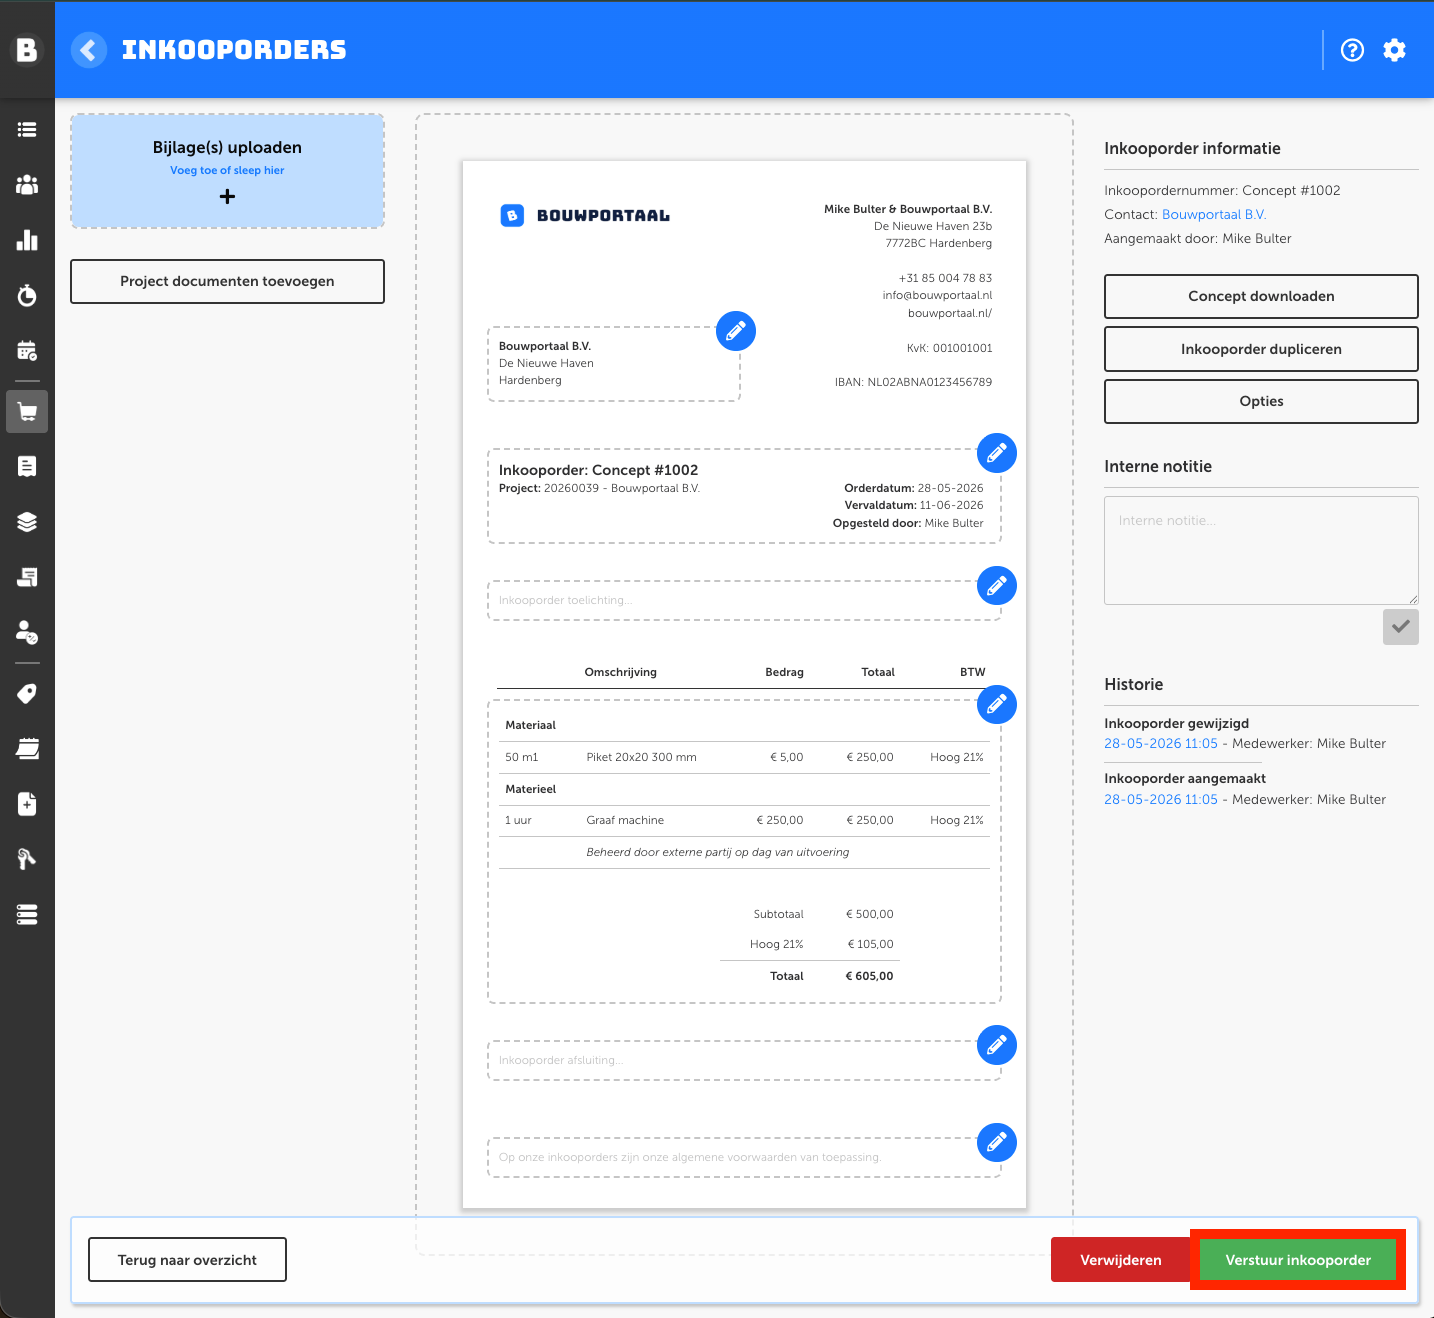Select the 'Piket 20x20 300 mm' line description
Screen dimensions: 1434x1318
pyautogui.click(x=641, y=757)
